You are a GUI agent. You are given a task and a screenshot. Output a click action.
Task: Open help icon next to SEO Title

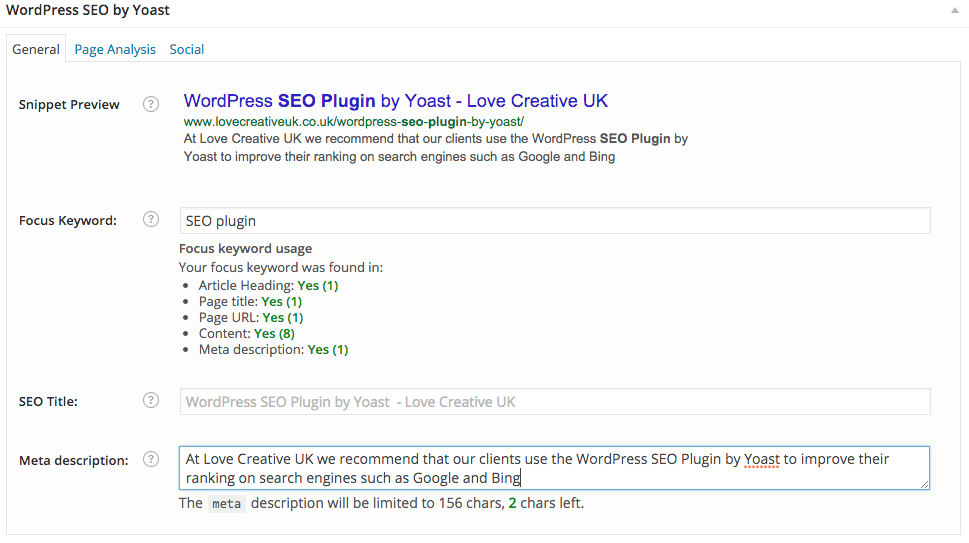coord(151,400)
